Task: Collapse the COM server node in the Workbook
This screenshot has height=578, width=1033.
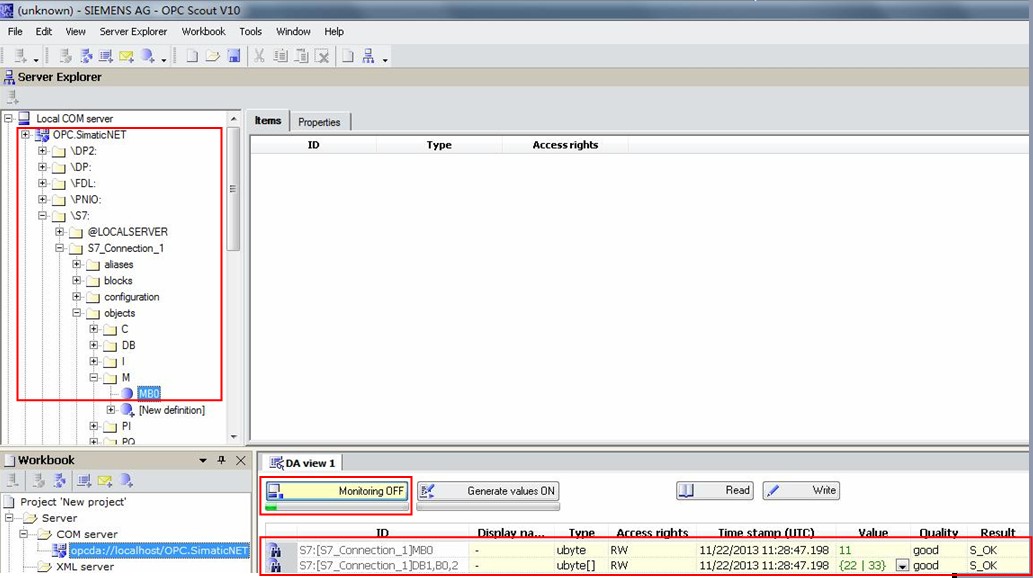Action: 23,534
